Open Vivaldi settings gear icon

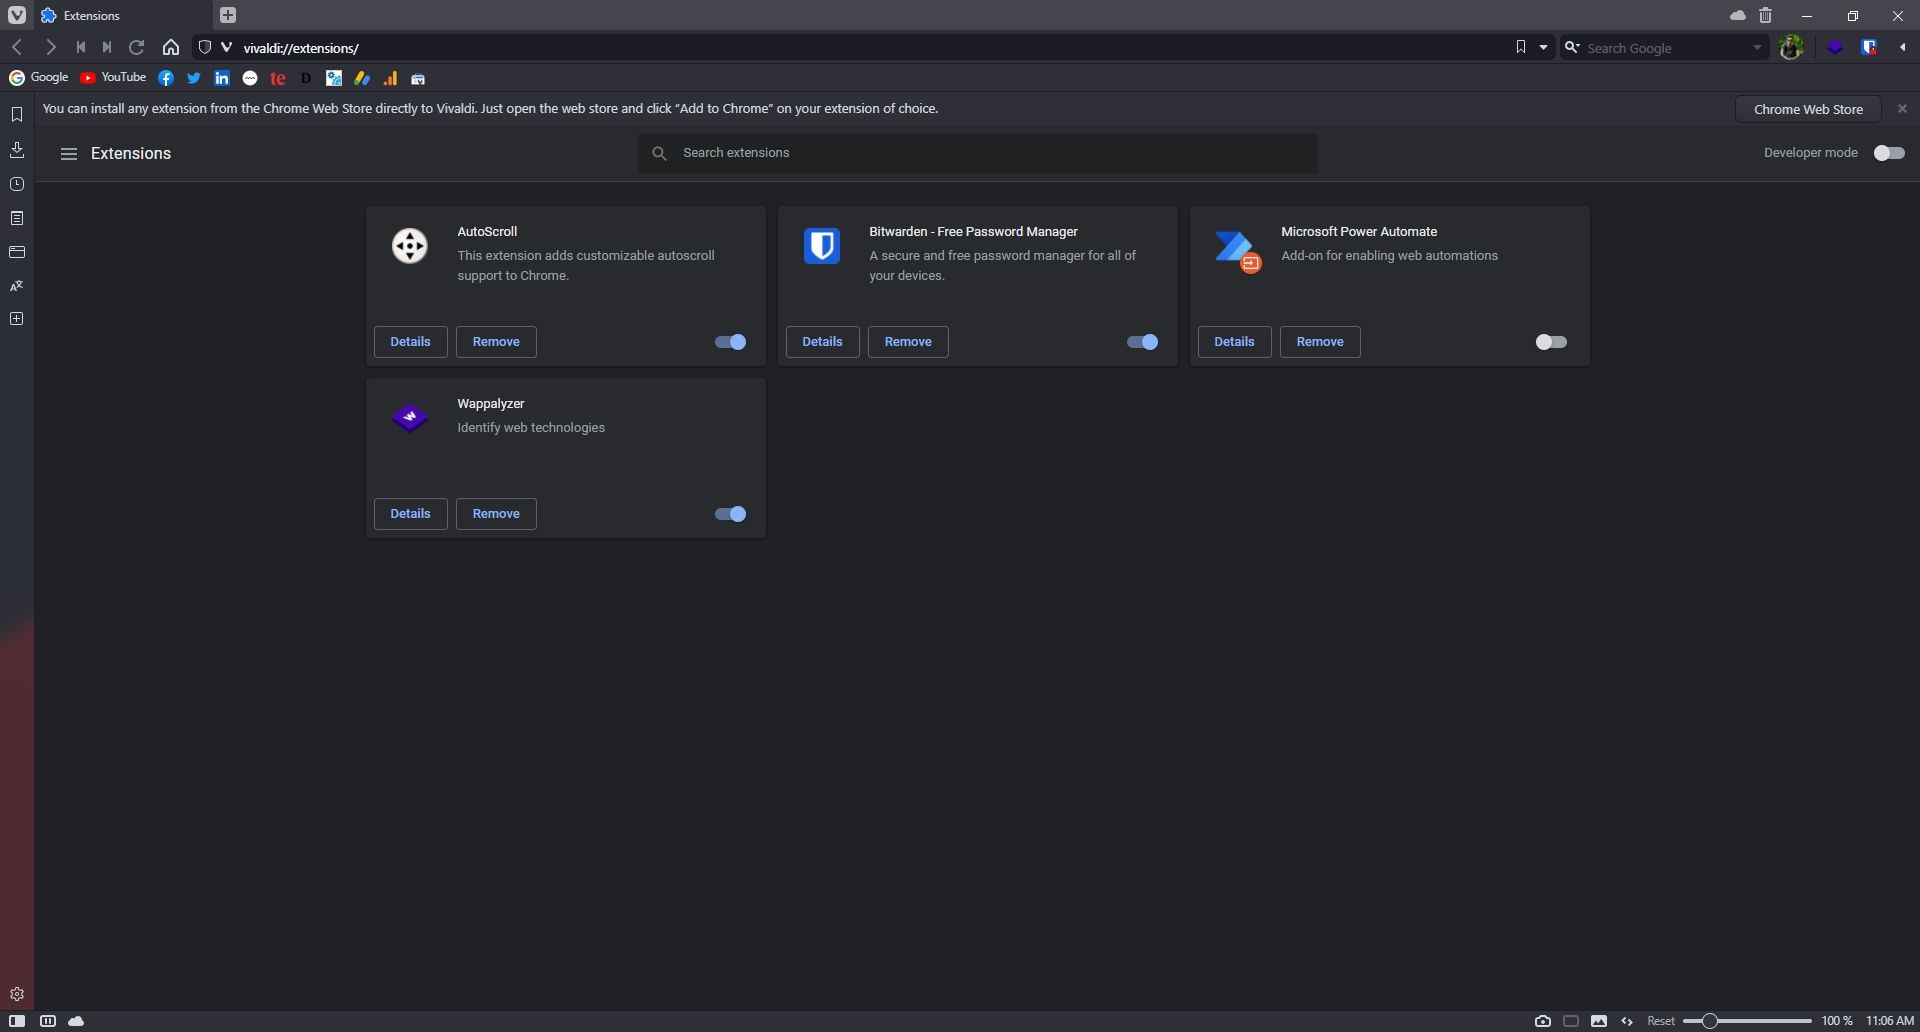point(17,994)
